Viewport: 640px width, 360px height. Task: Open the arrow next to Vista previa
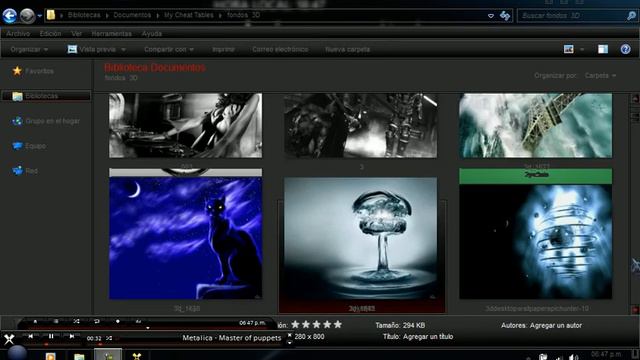coord(123,50)
